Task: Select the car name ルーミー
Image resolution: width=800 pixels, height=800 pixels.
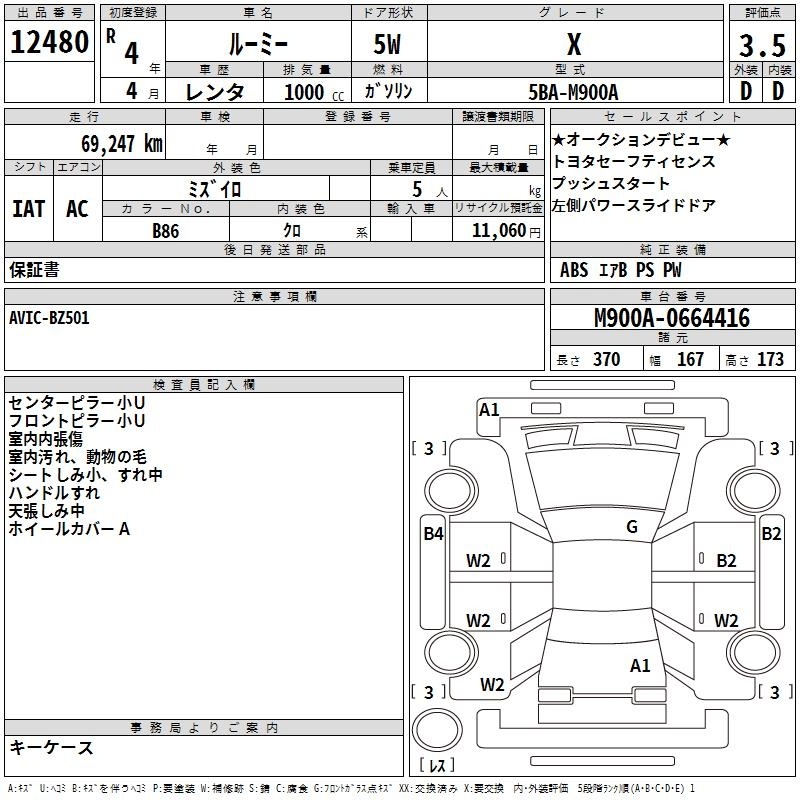Action: pyautogui.click(x=258, y=44)
